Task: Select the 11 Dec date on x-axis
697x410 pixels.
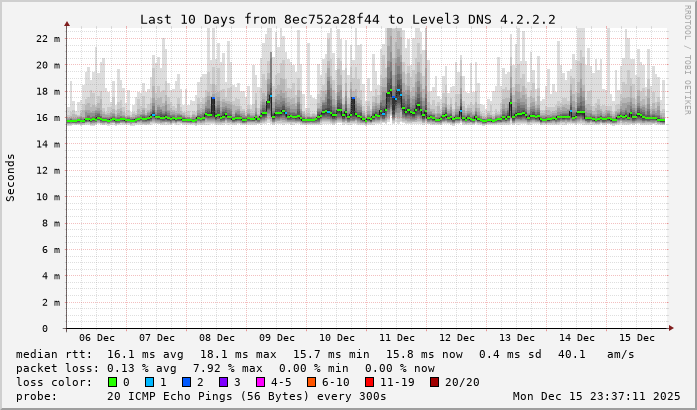Action: tap(397, 338)
